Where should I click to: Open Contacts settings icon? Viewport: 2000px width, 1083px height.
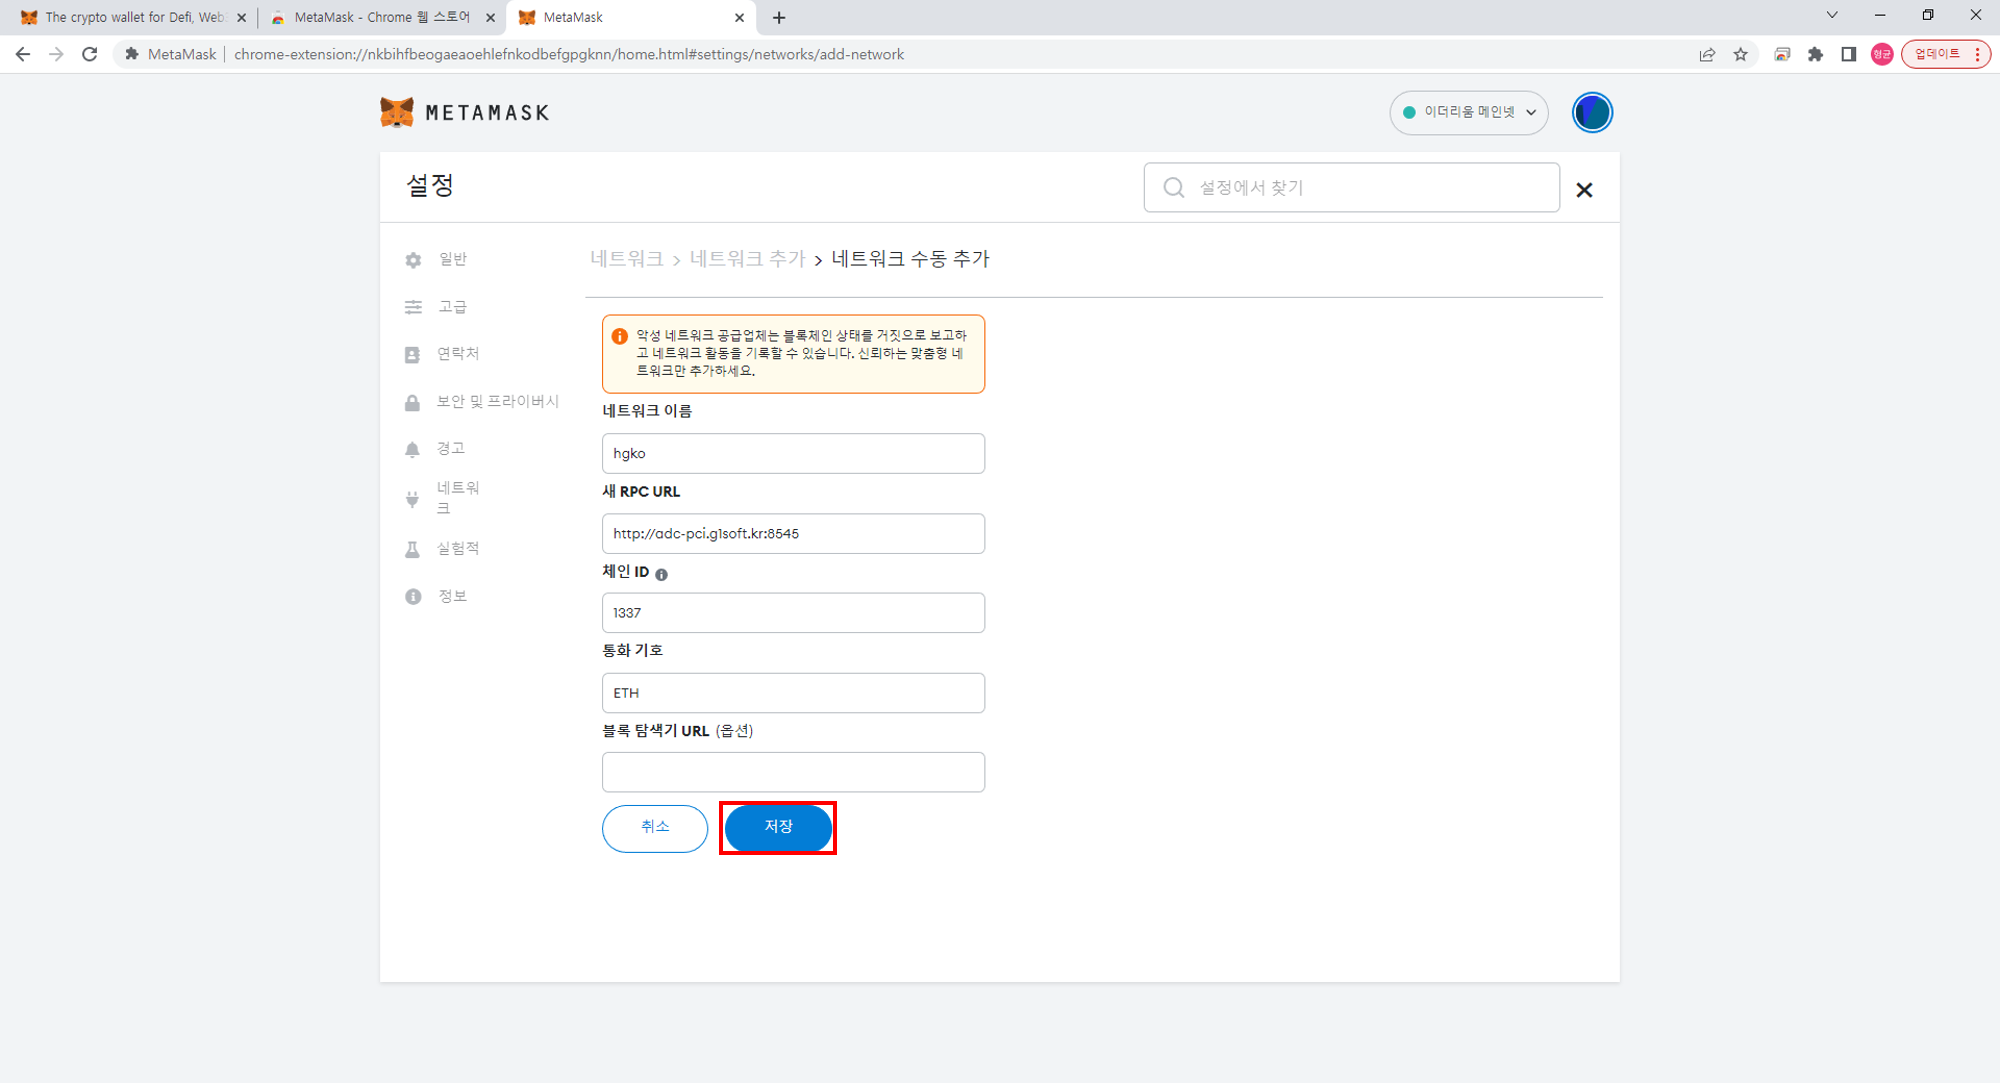(412, 354)
